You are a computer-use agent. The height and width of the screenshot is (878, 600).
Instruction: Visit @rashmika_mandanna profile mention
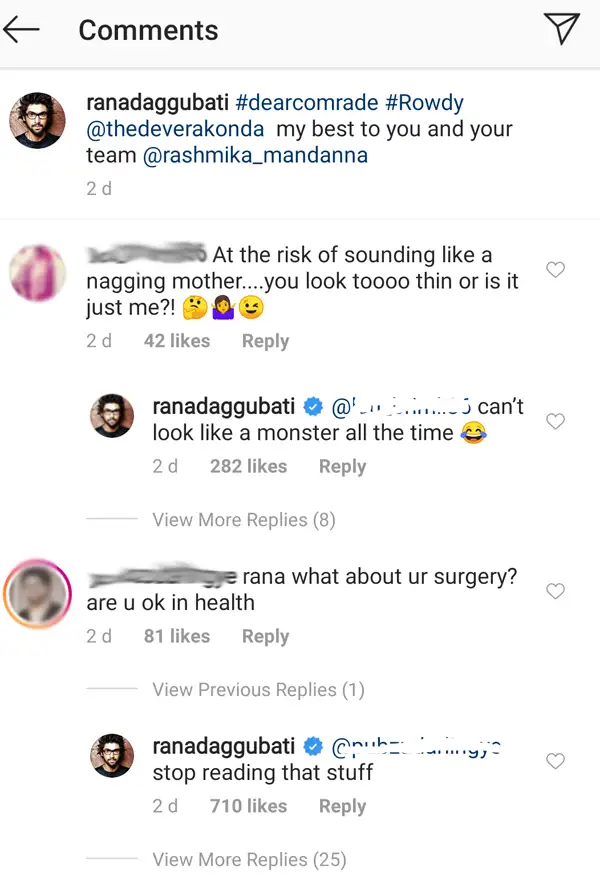[x=255, y=155]
